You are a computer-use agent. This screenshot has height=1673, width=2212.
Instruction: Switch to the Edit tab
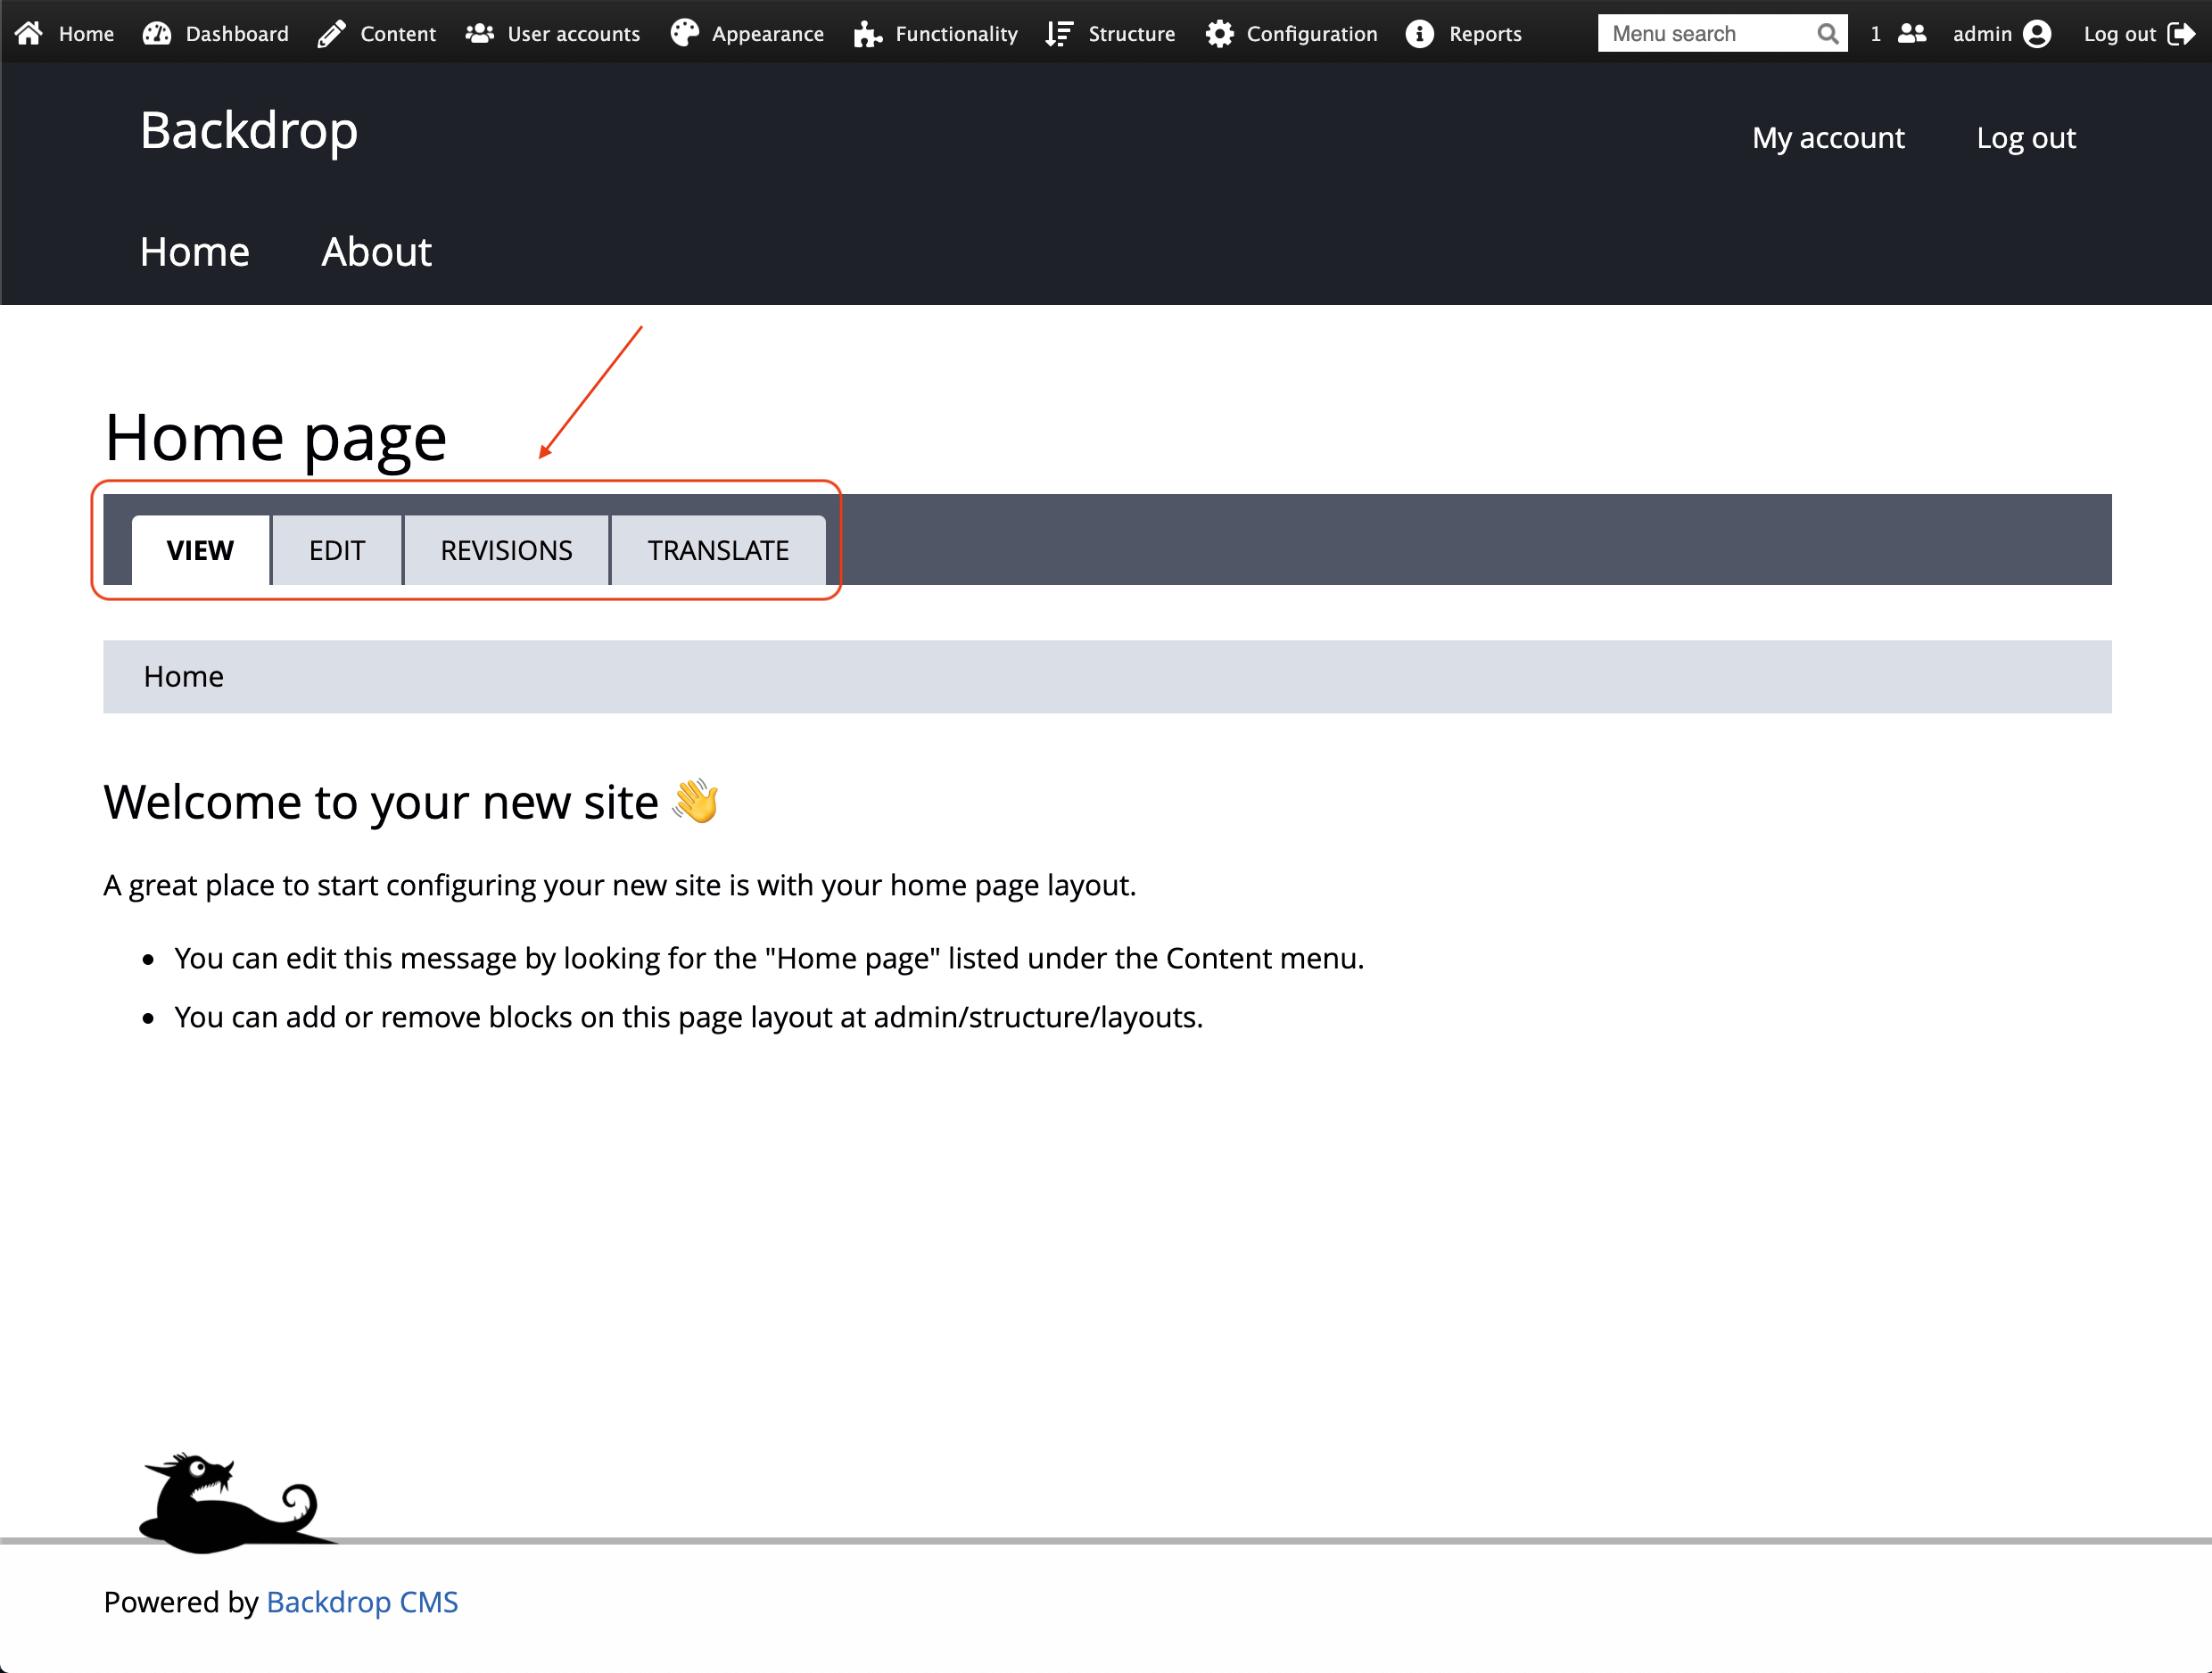tap(336, 550)
